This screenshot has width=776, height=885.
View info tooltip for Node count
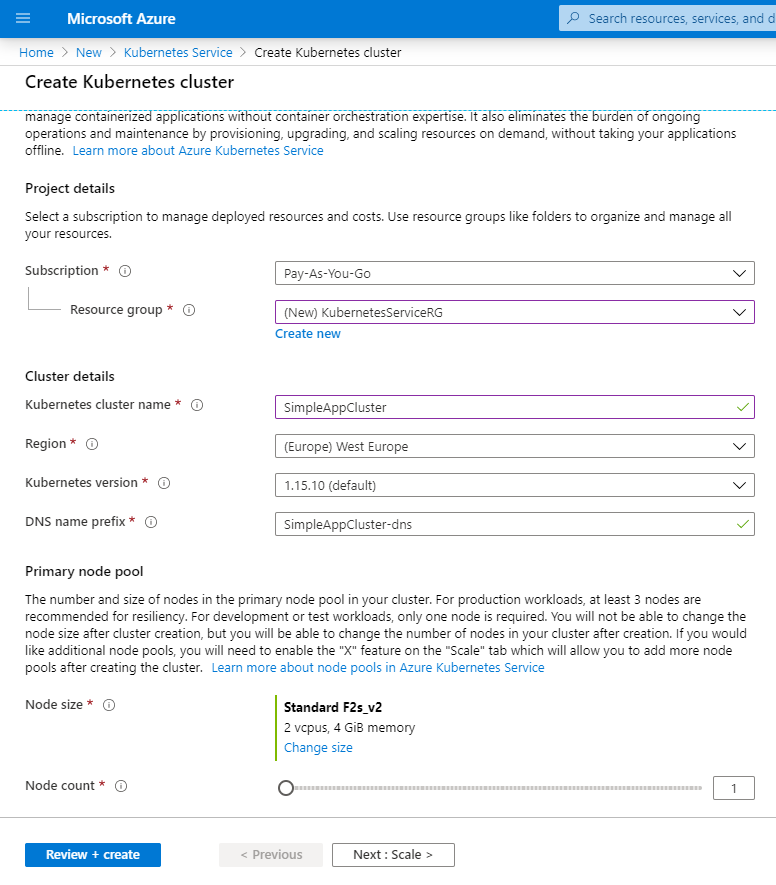coord(120,786)
